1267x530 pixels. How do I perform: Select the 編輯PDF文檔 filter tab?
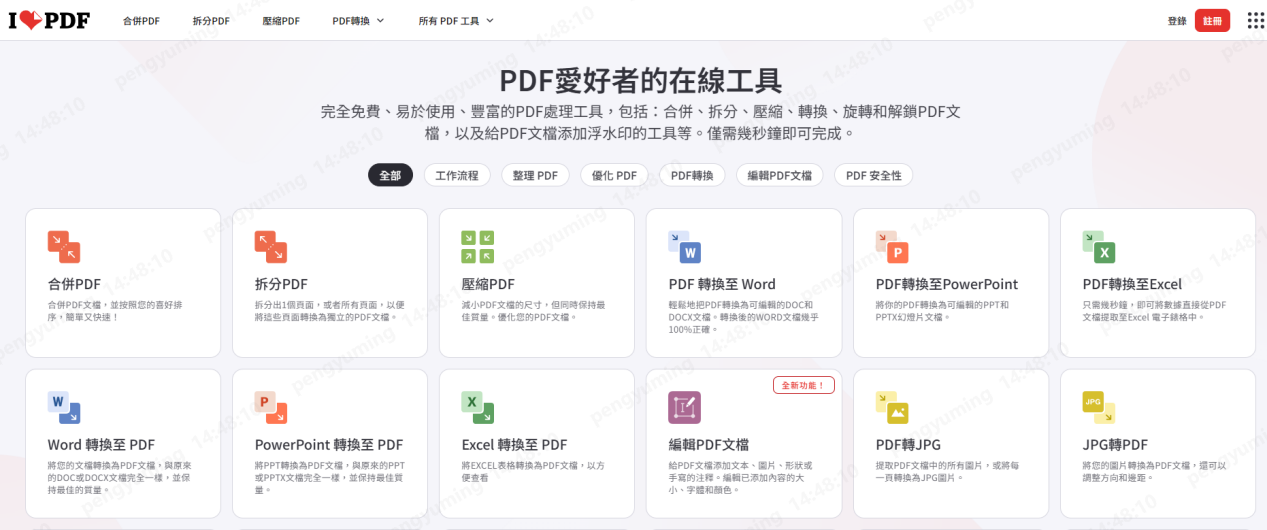click(x=780, y=175)
